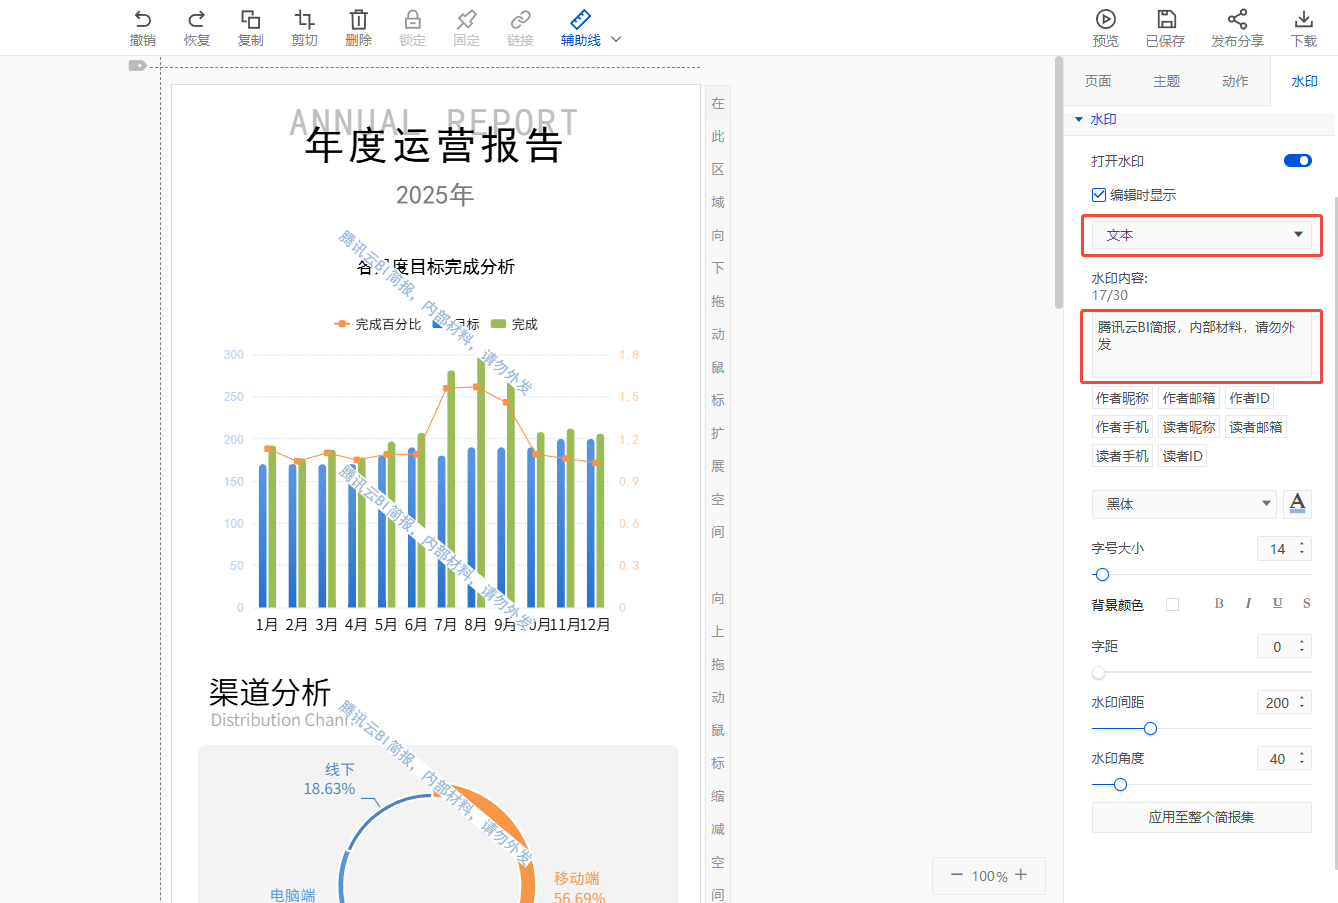1338x903 pixels.
Task: Toggle italic (I) formatting
Action: [x=1248, y=603]
